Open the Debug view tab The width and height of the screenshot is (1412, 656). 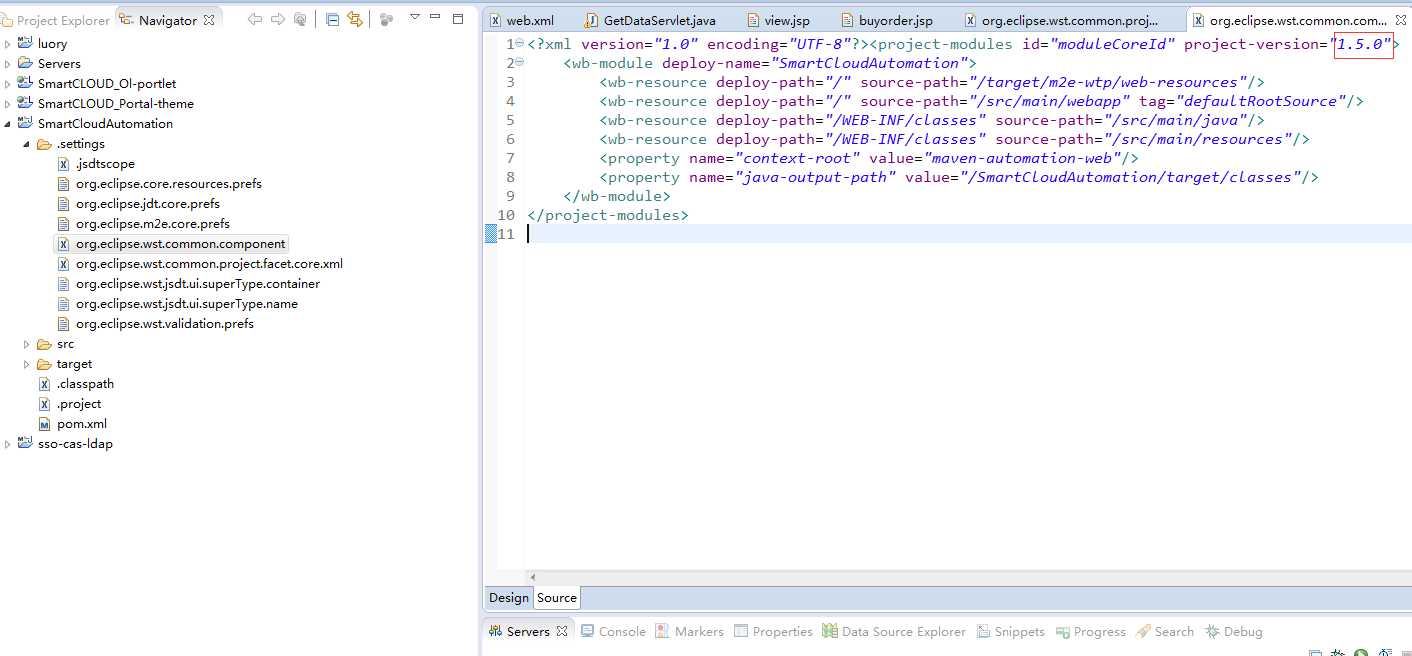(x=1234, y=632)
